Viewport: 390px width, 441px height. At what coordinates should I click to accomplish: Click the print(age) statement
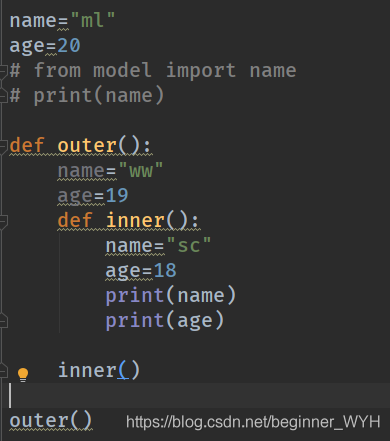click(x=165, y=321)
